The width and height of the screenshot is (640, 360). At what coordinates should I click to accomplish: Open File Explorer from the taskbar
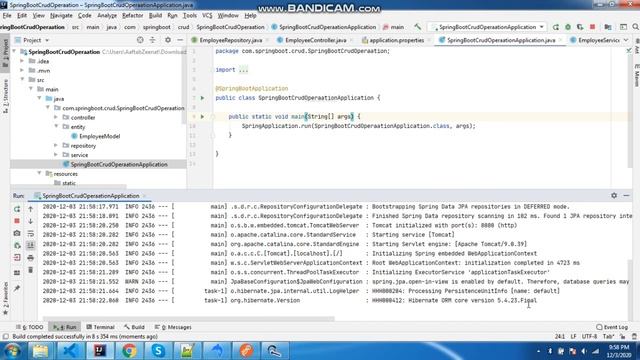(x=40, y=351)
